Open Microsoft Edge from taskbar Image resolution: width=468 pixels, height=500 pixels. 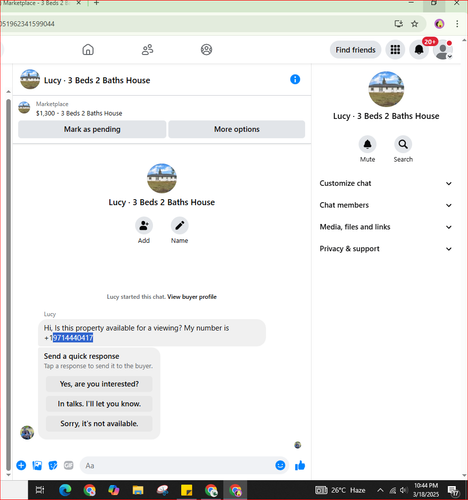pos(65,490)
